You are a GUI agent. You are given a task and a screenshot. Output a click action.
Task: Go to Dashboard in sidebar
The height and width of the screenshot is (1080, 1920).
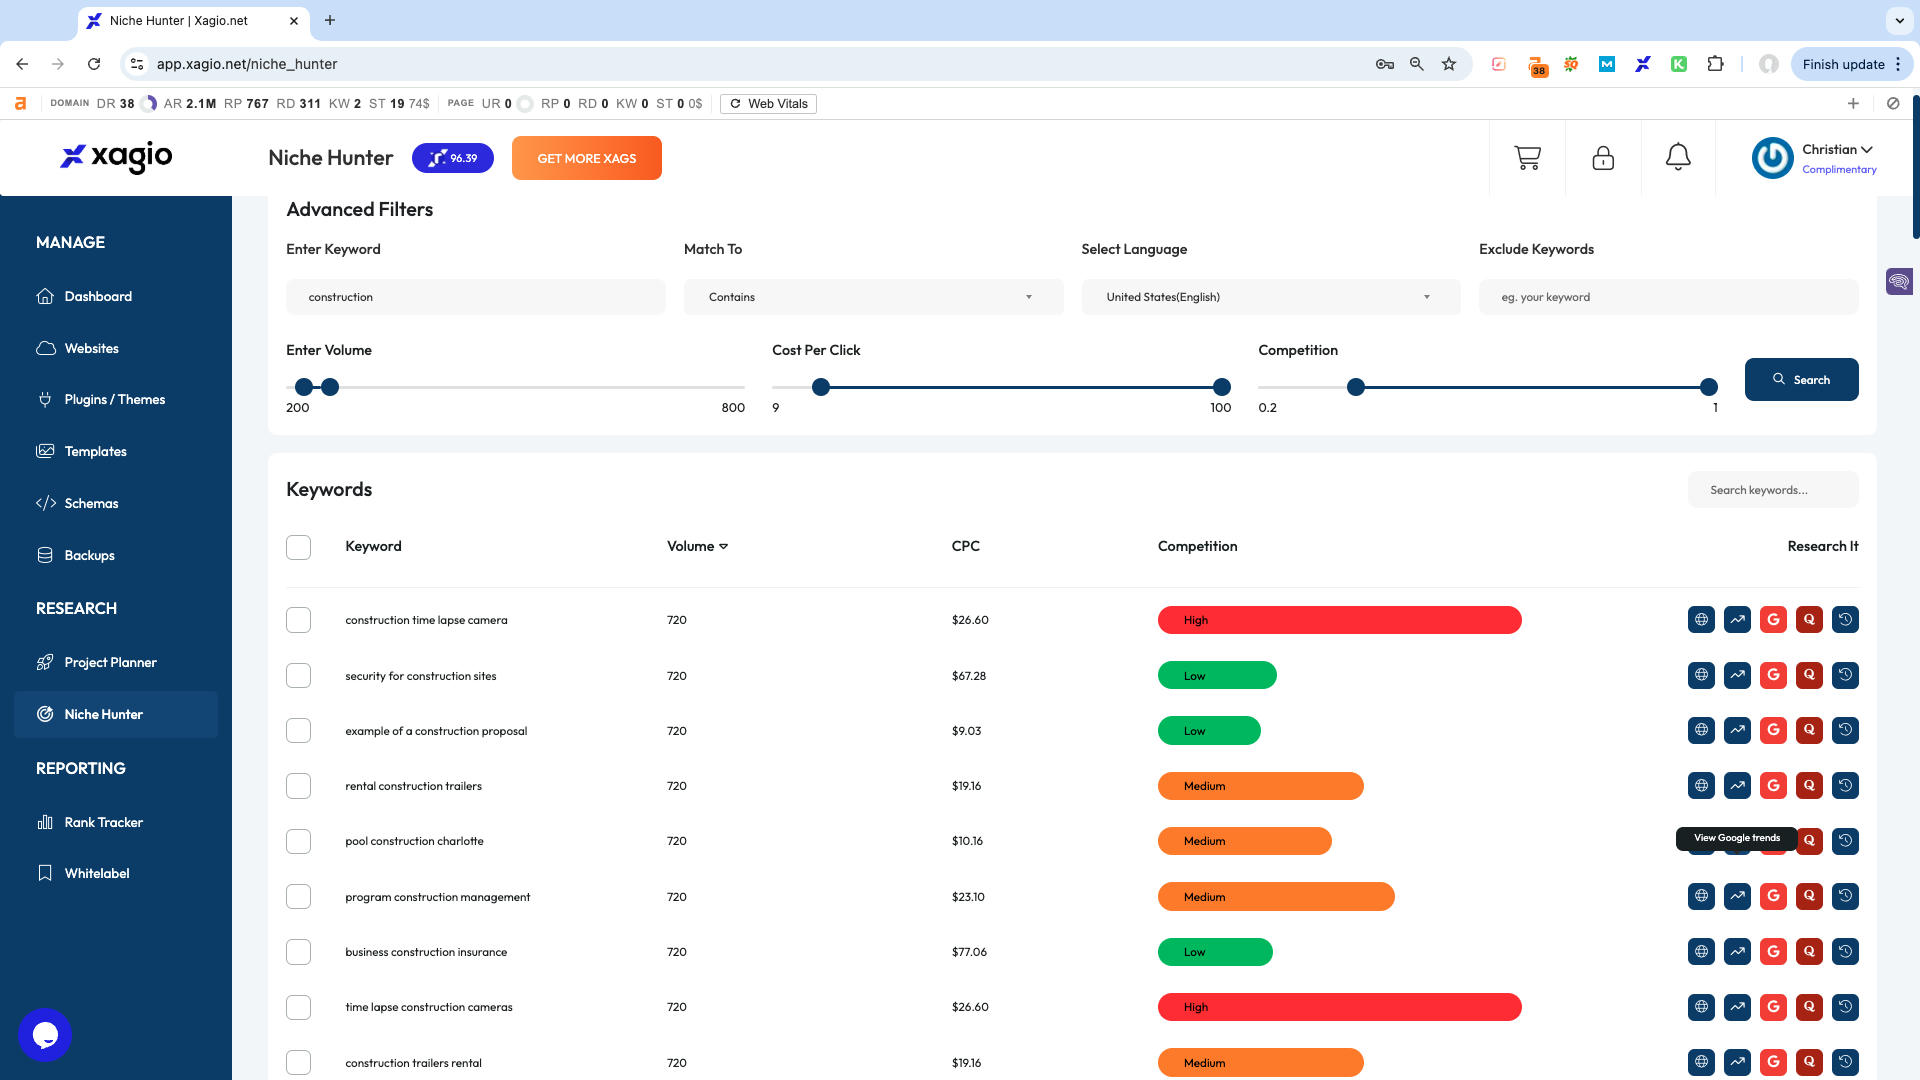point(98,296)
